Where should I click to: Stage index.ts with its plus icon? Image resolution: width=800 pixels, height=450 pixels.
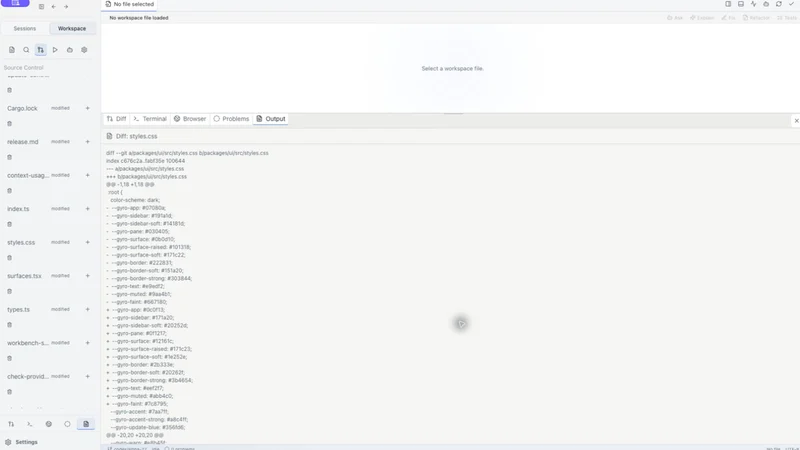[x=87, y=209]
